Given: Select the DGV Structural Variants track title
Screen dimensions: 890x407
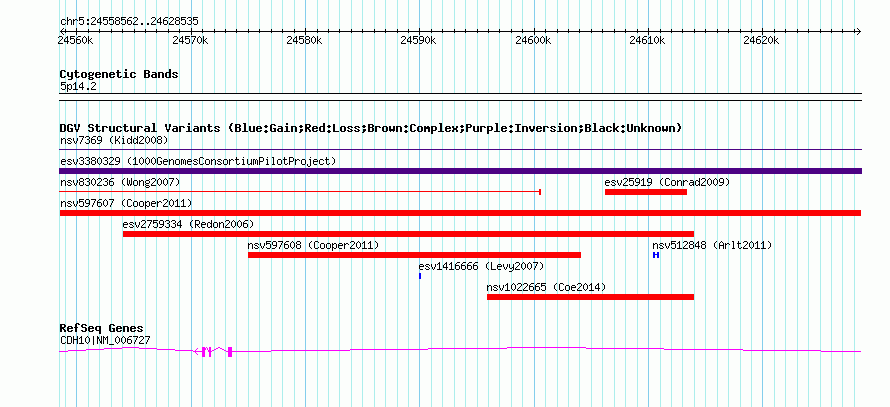Looking at the screenshot, I should tap(371, 128).
